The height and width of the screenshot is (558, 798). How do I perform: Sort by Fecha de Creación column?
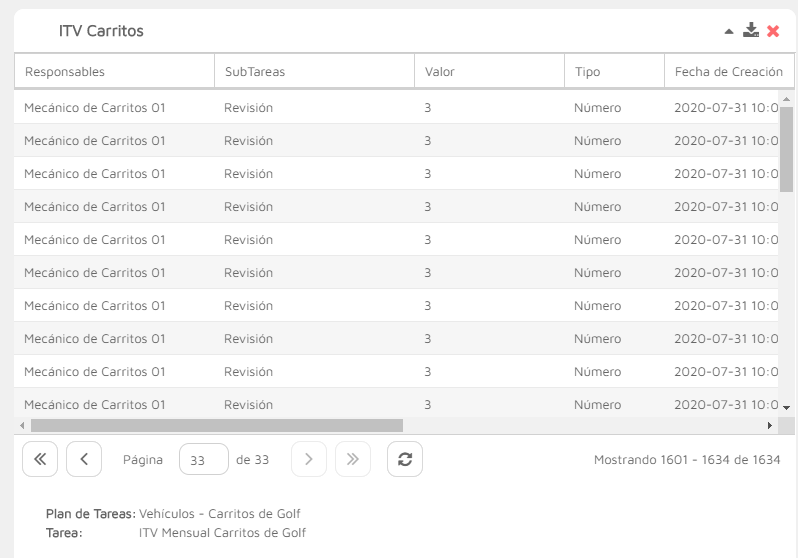728,72
